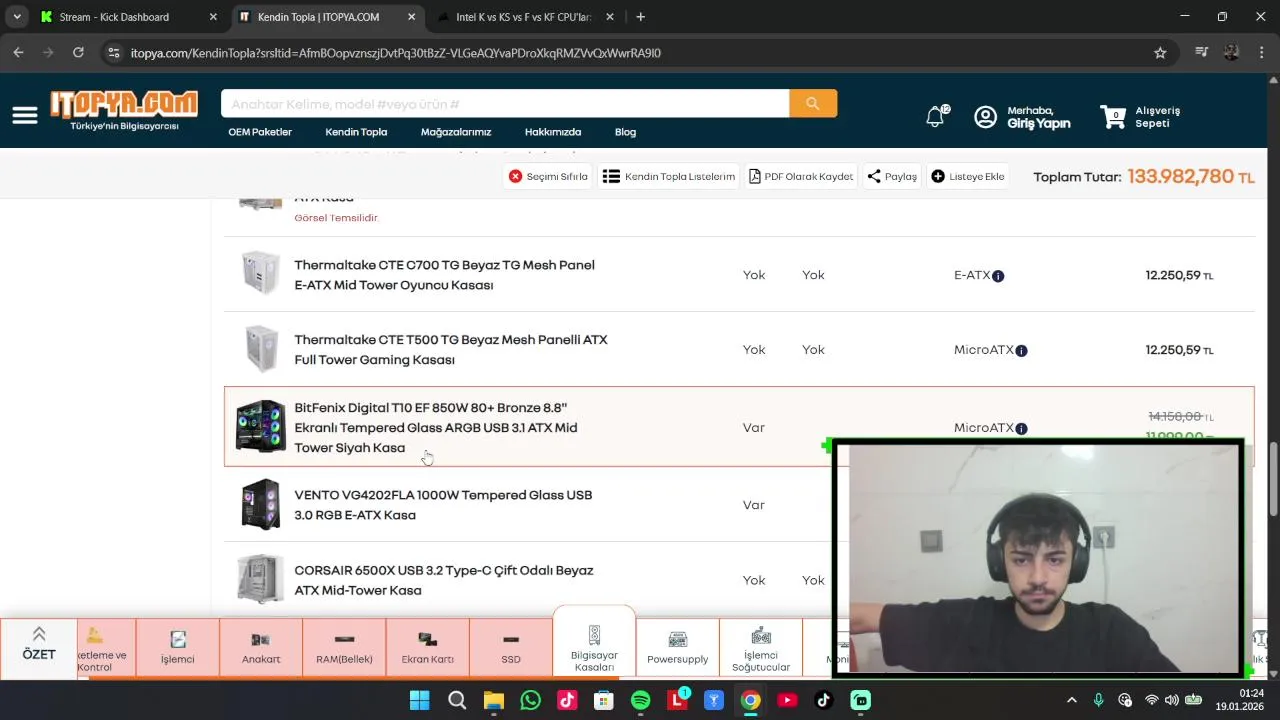The image size is (1280, 720).
Task: Open Windows Start menu
Action: tap(419, 700)
